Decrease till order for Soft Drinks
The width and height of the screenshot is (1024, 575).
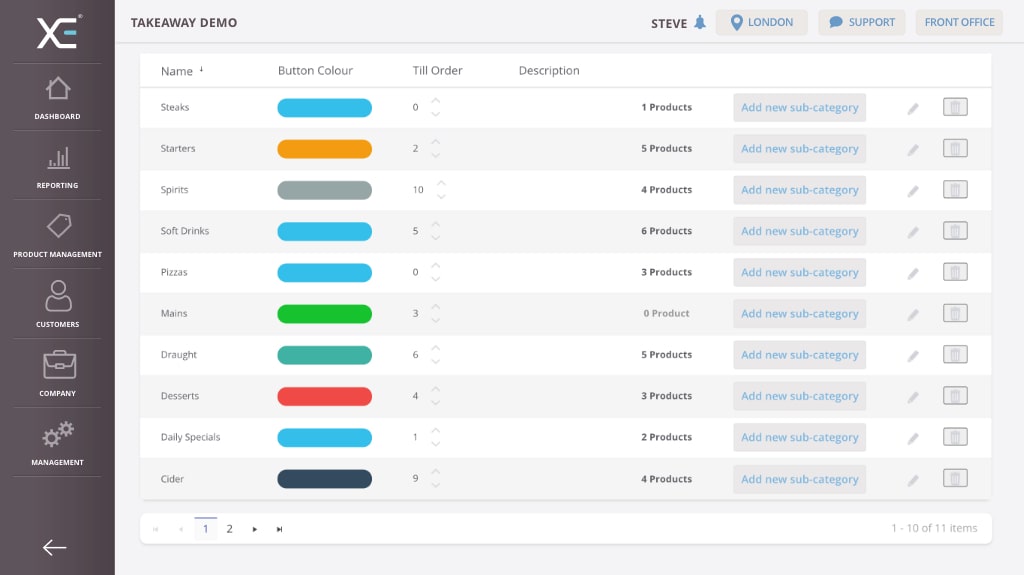[x=435, y=238]
